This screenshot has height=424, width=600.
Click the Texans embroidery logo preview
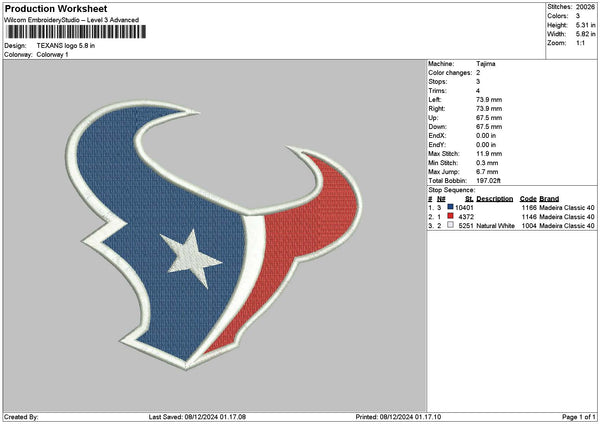tap(214, 235)
